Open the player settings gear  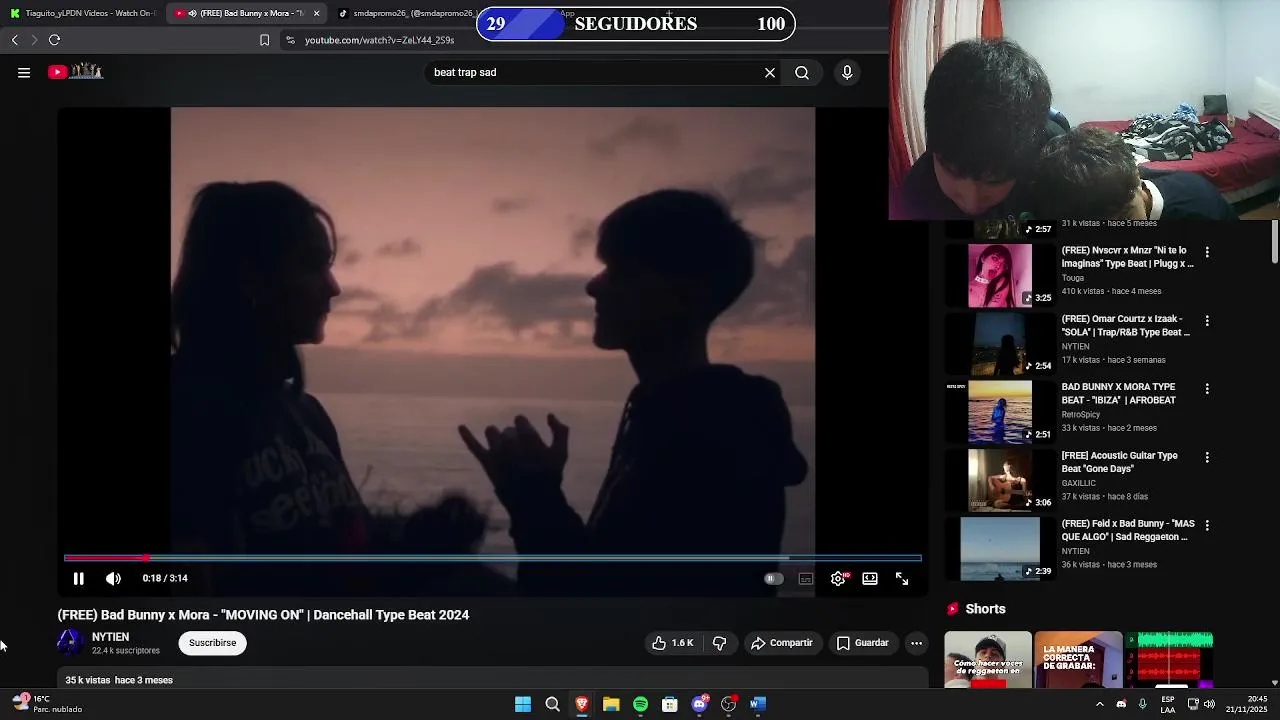click(x=838, y=578)
